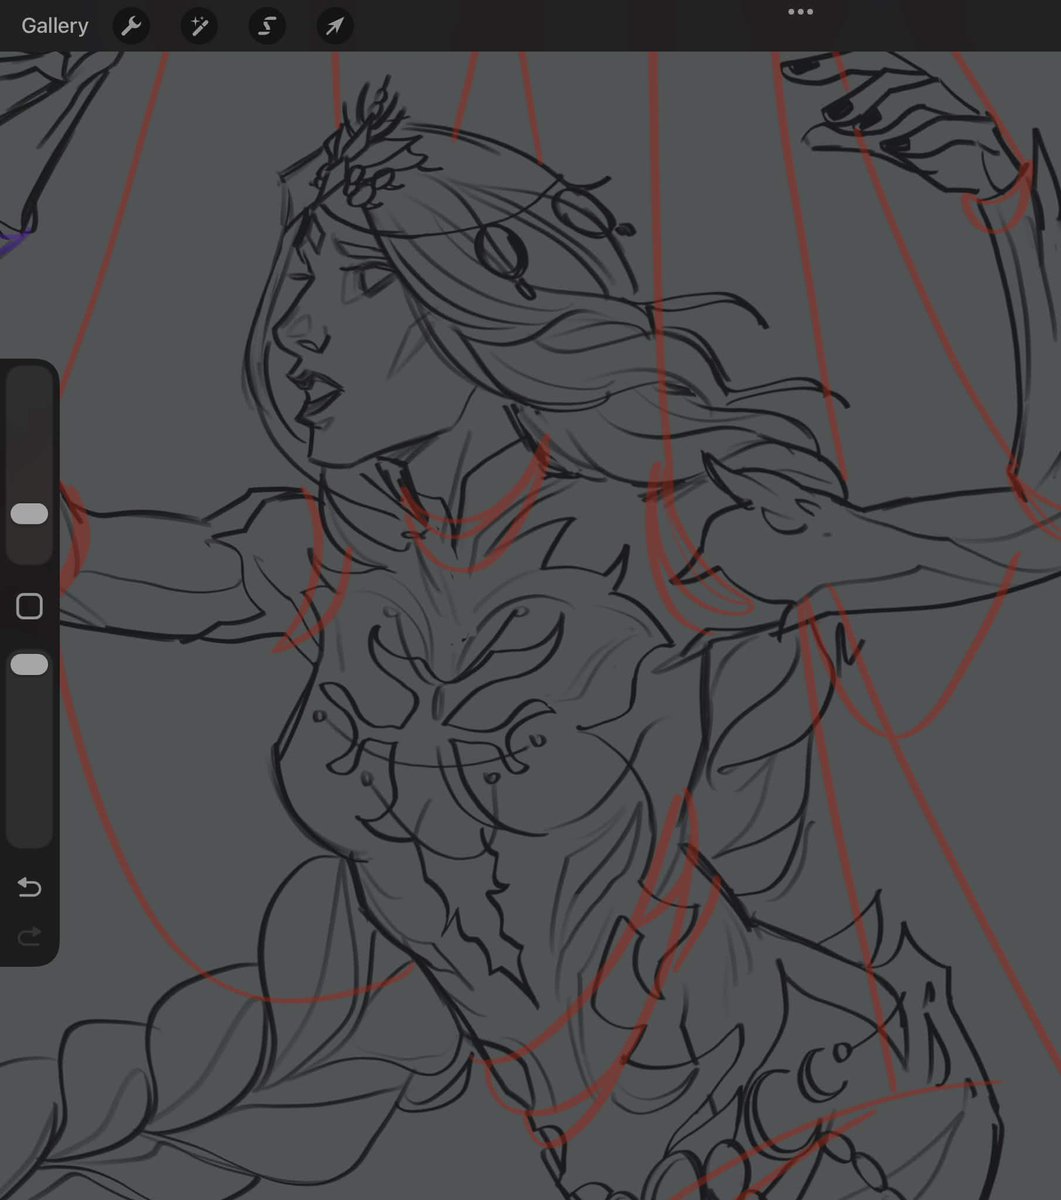Activate the Selection tool (S icon)

tap(267, 26)
